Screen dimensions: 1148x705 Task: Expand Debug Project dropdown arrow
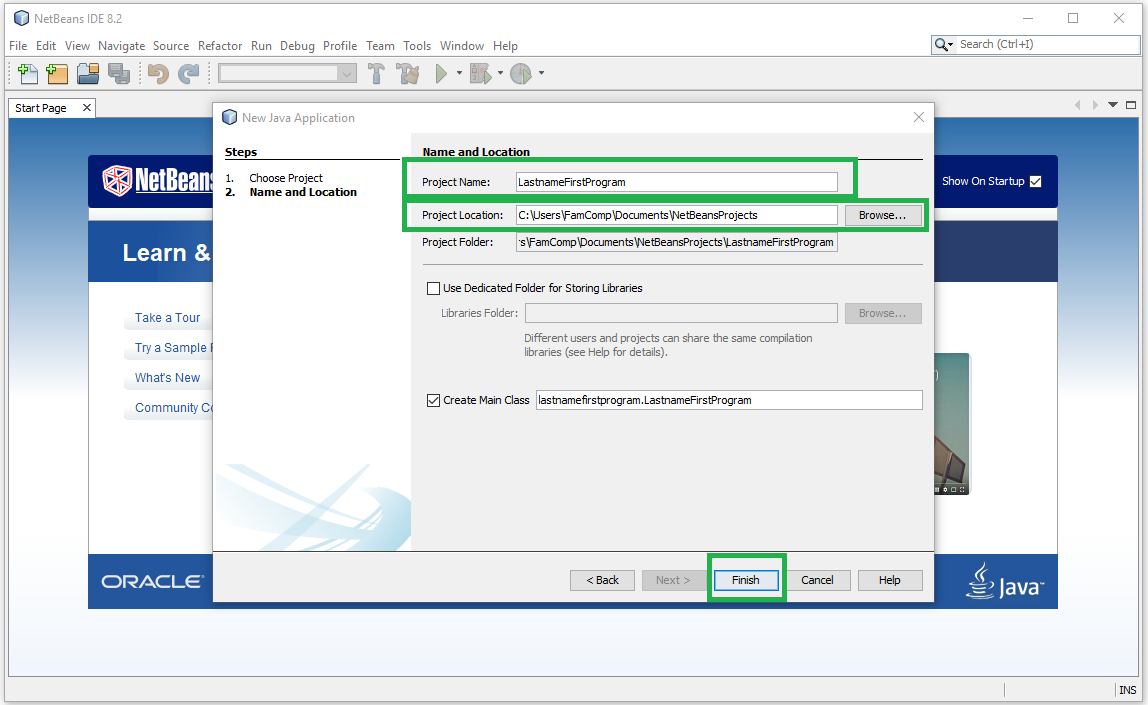tap(501, 73)
